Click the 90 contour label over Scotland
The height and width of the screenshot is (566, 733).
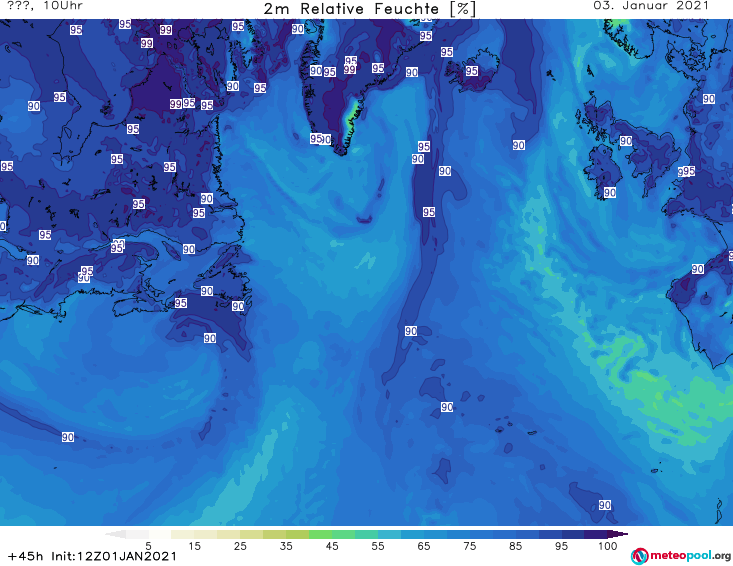click(626, 141)
